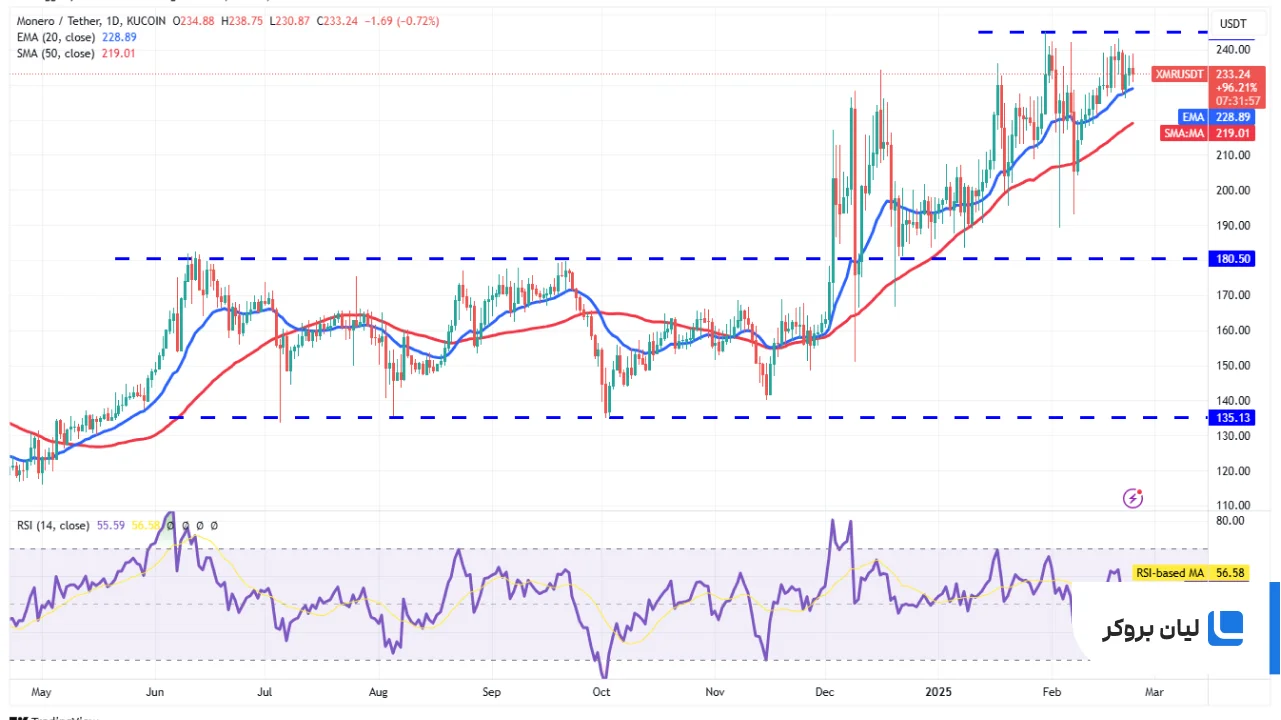The height and width of the screenshot is (720, 1281).
Task: Click the 170.00 price scale value
Action: click(1231, 296)
